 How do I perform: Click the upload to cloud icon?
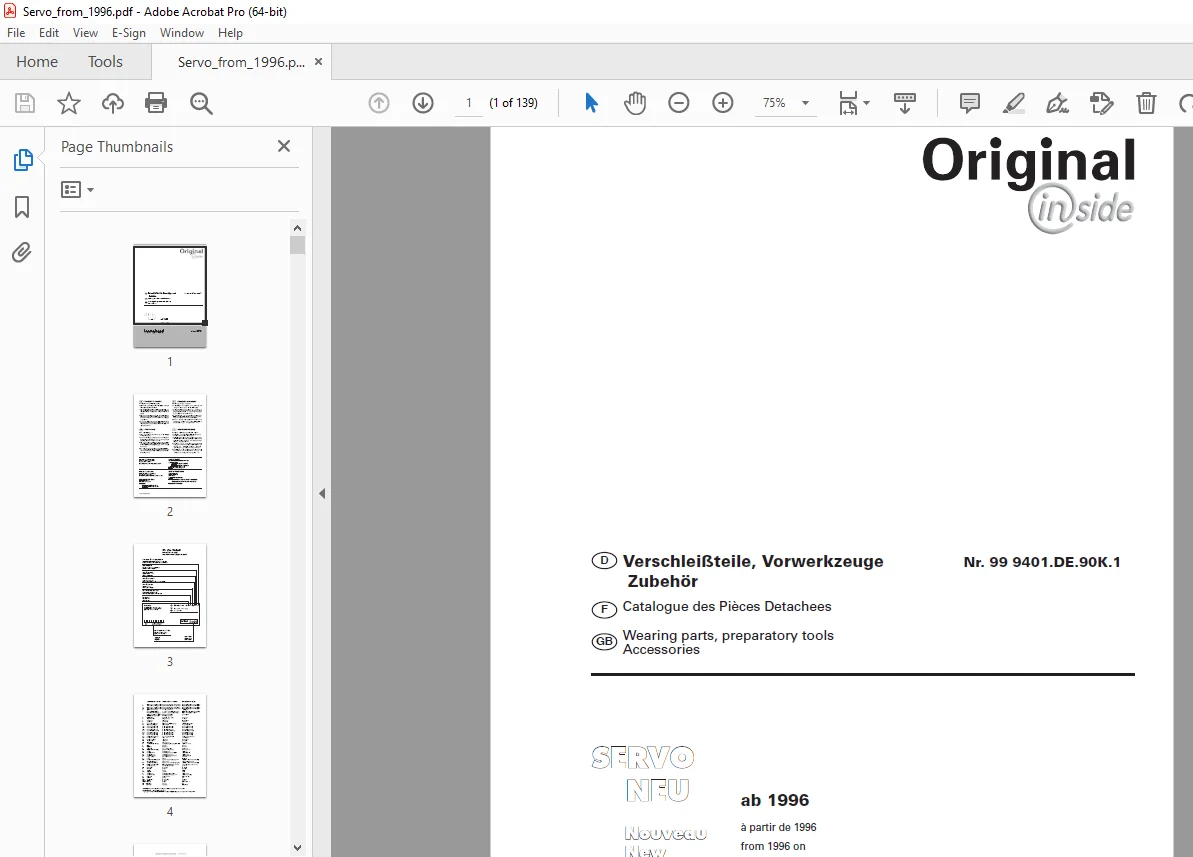(113, 103)
